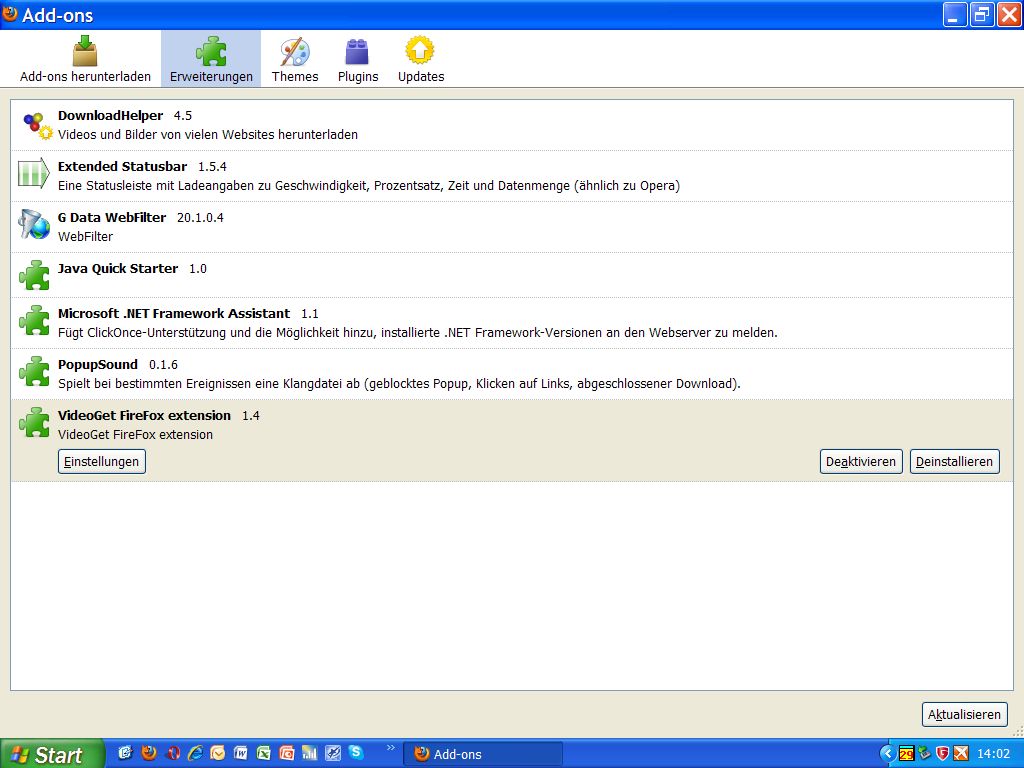Click the Extended Statusbar icon

pos(34,174)
